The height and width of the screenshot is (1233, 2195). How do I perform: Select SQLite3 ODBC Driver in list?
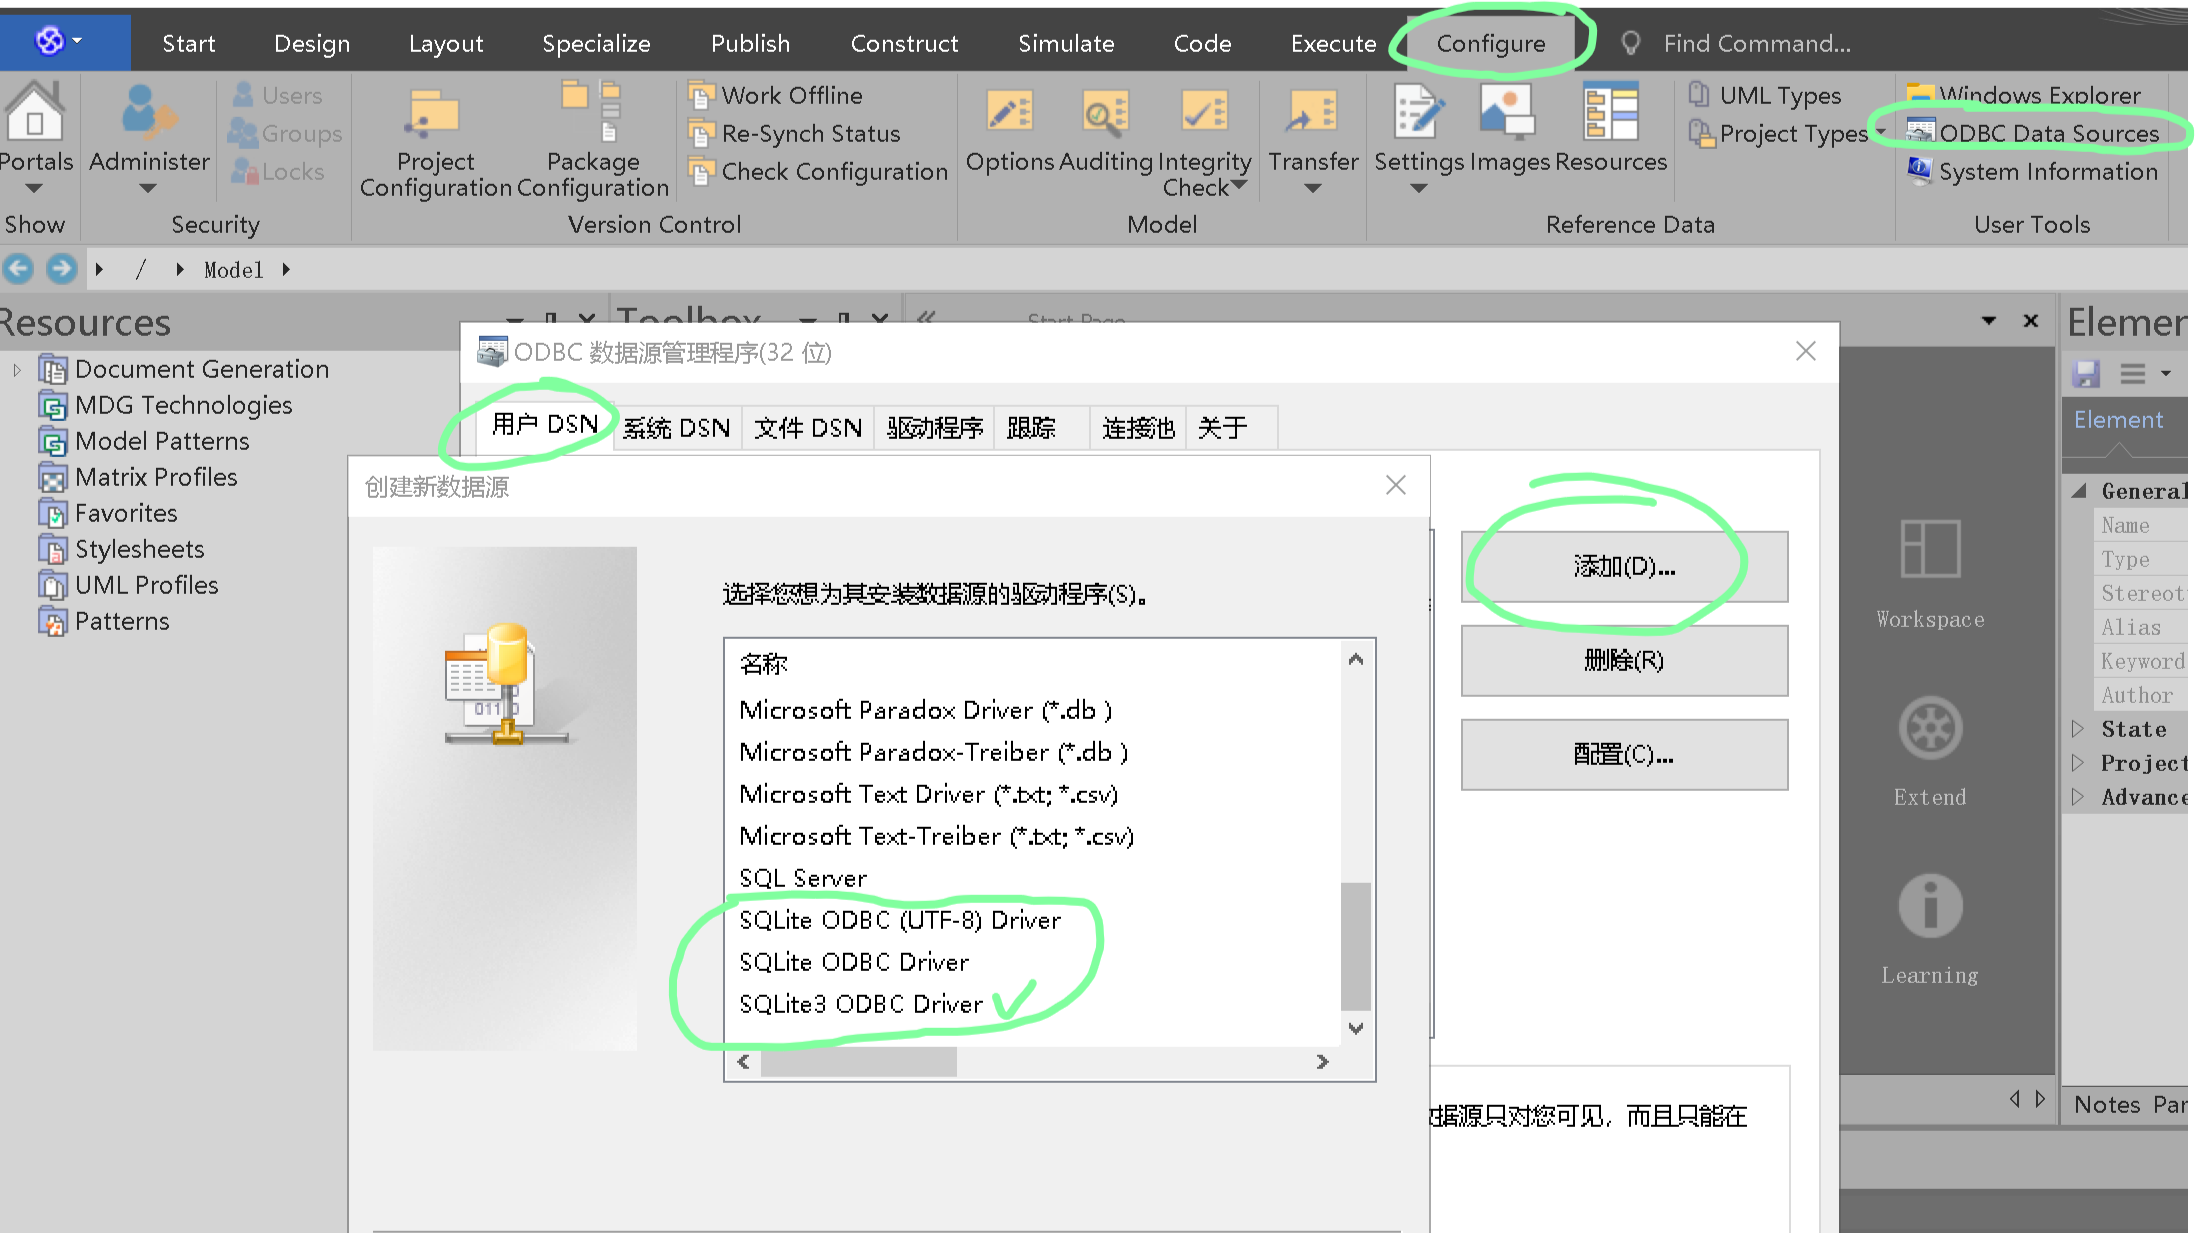pyautogui.click(x=861, y=1004)
